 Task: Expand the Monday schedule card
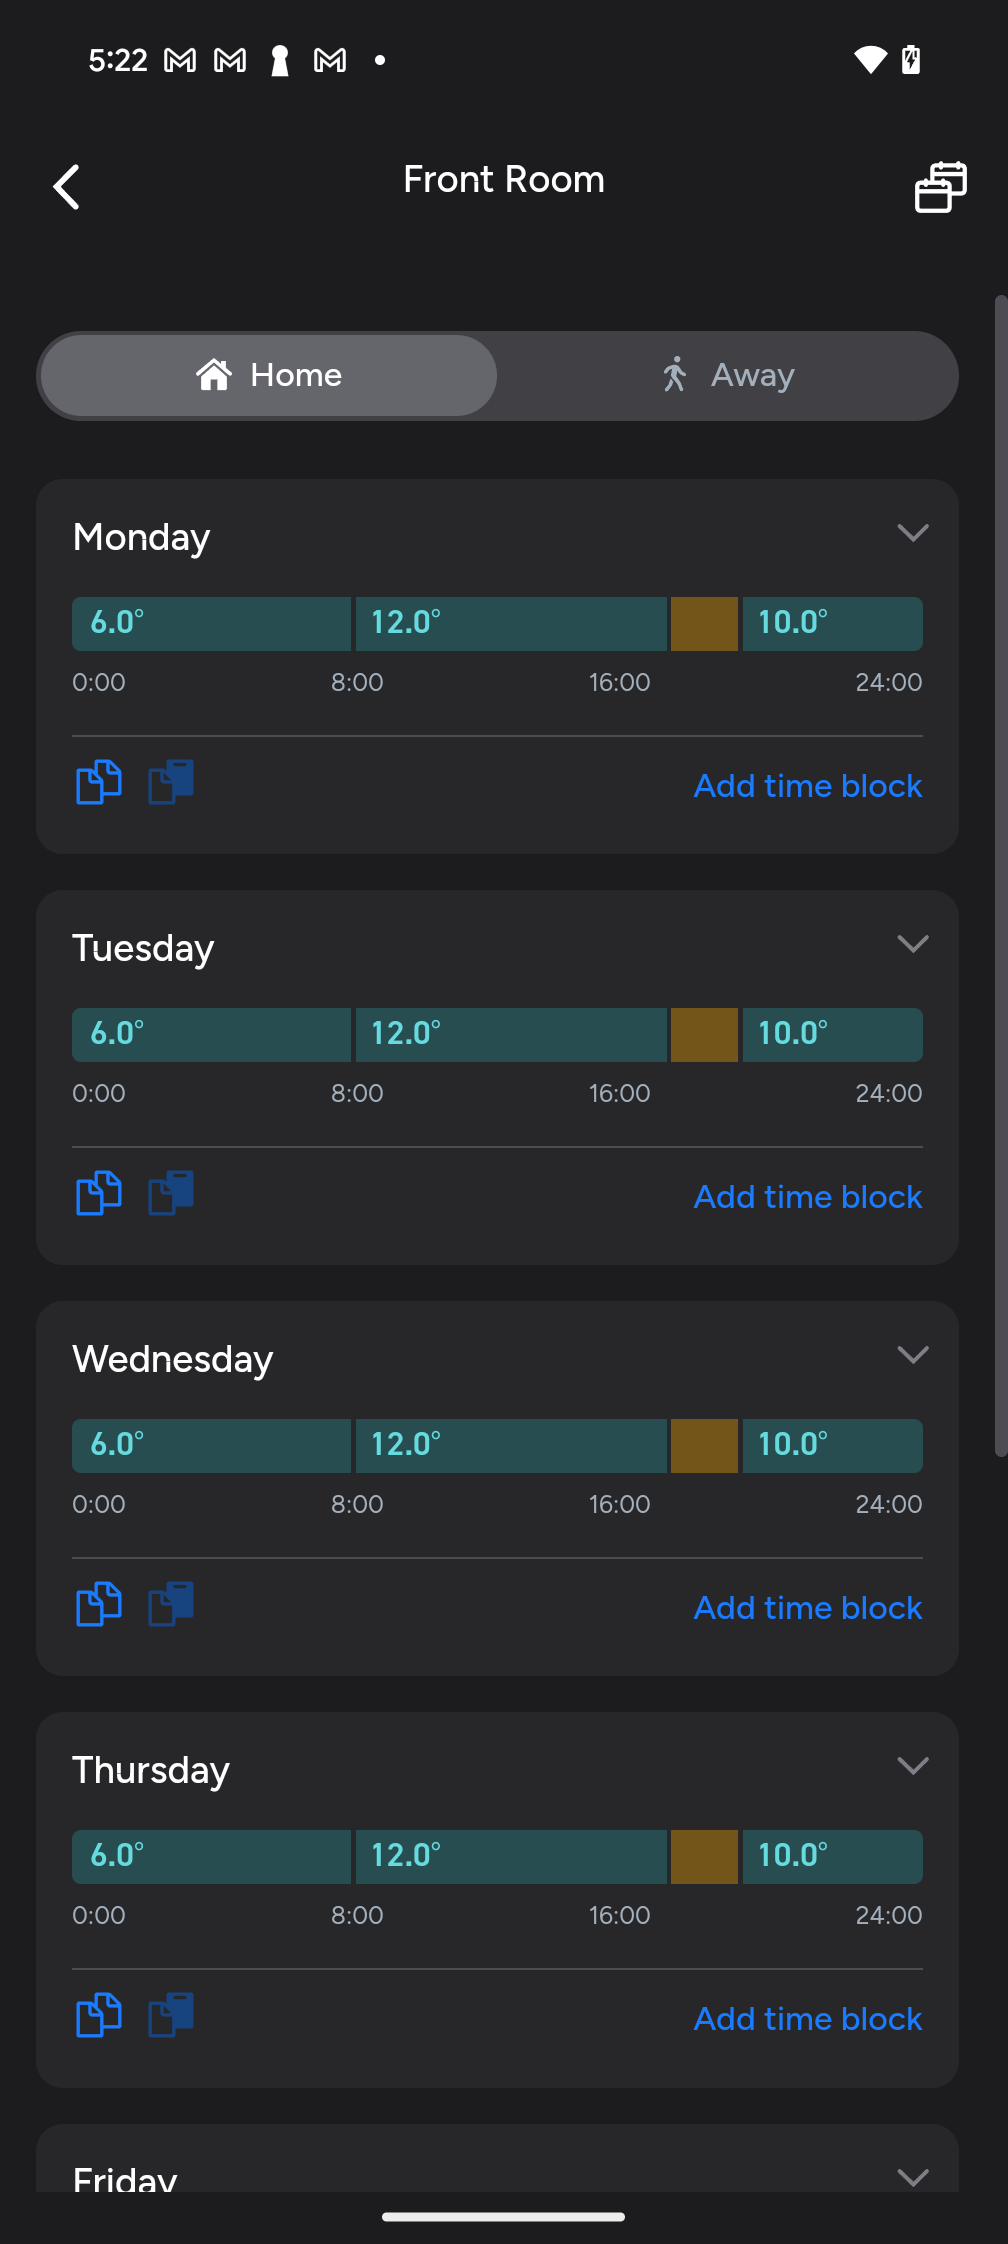[912, 533]
